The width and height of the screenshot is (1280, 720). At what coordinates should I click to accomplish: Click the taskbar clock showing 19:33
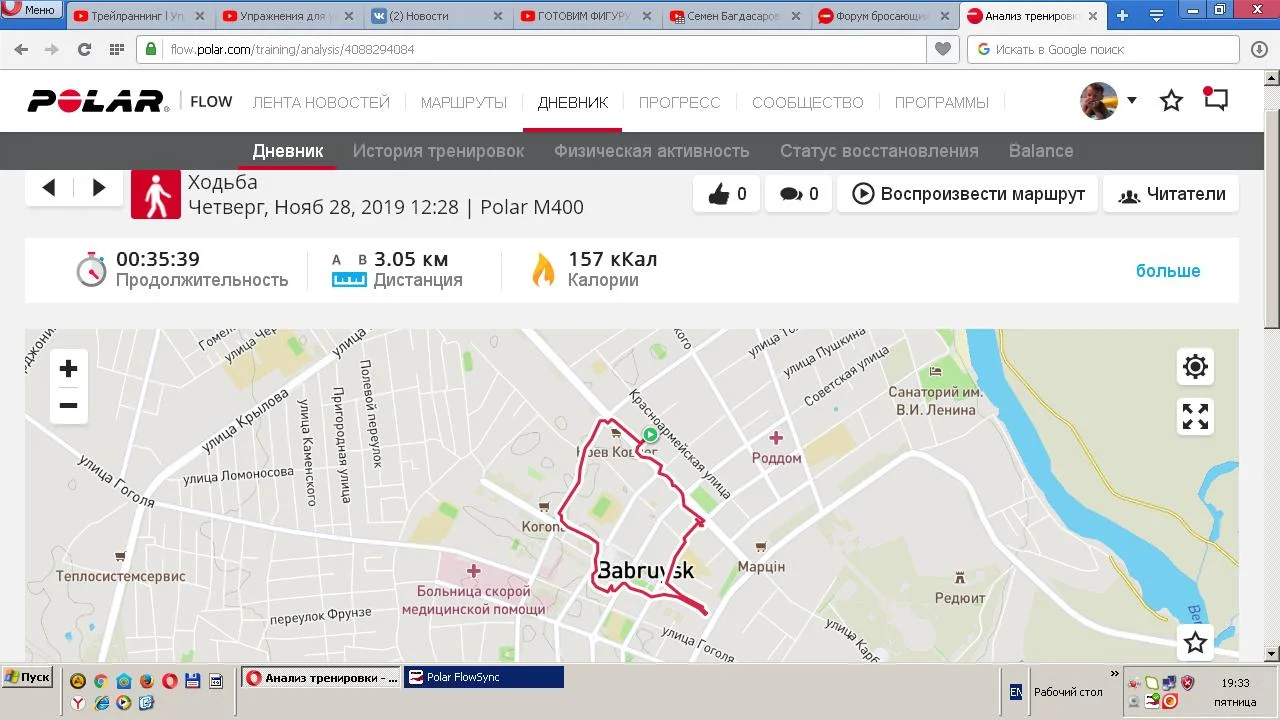(1235, 683)
